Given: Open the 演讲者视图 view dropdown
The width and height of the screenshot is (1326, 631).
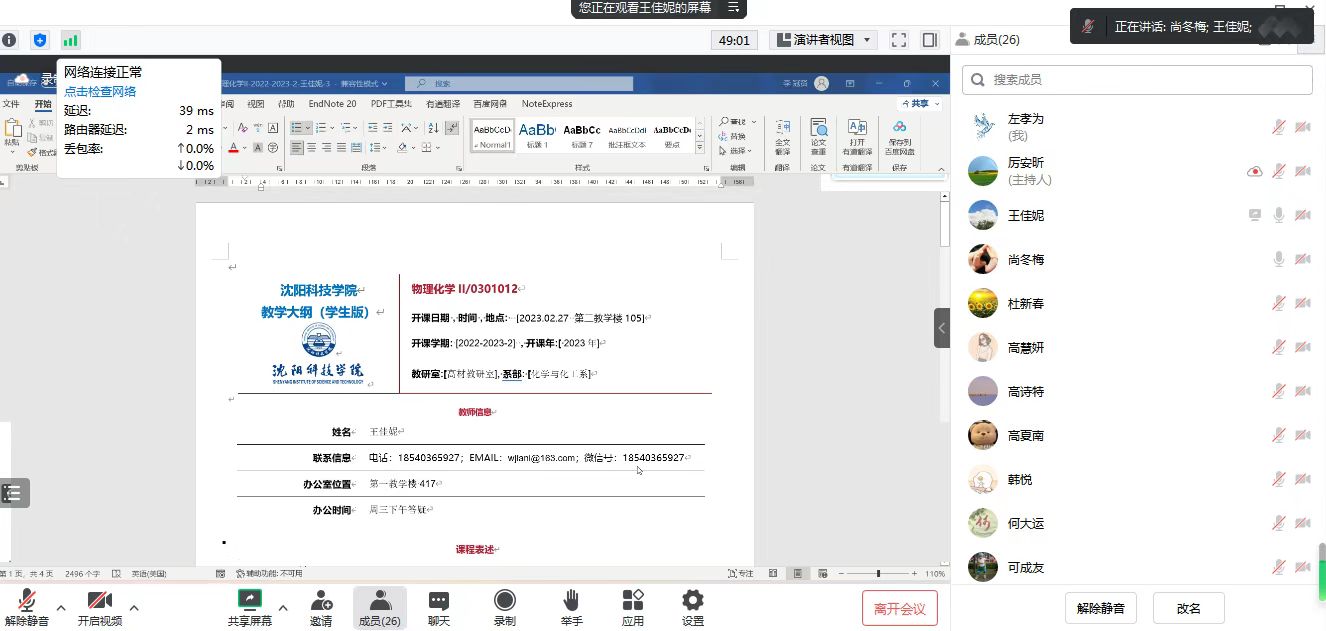Looking at the screenshot, I should (x=823, y=40).
